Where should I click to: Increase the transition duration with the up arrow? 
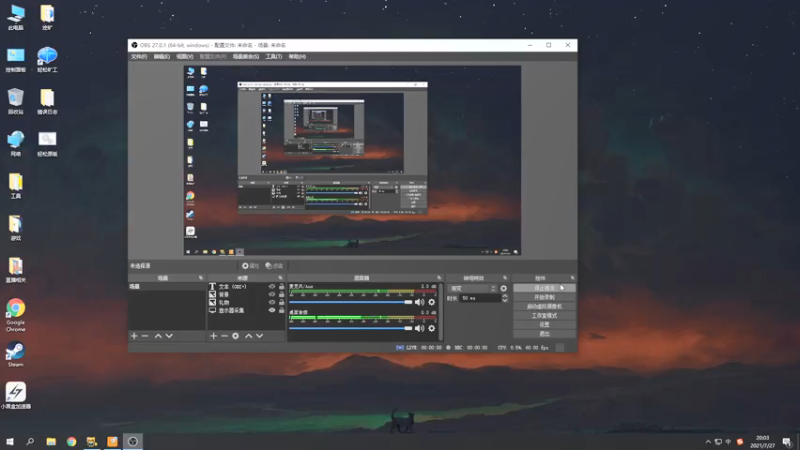(505, 296)
